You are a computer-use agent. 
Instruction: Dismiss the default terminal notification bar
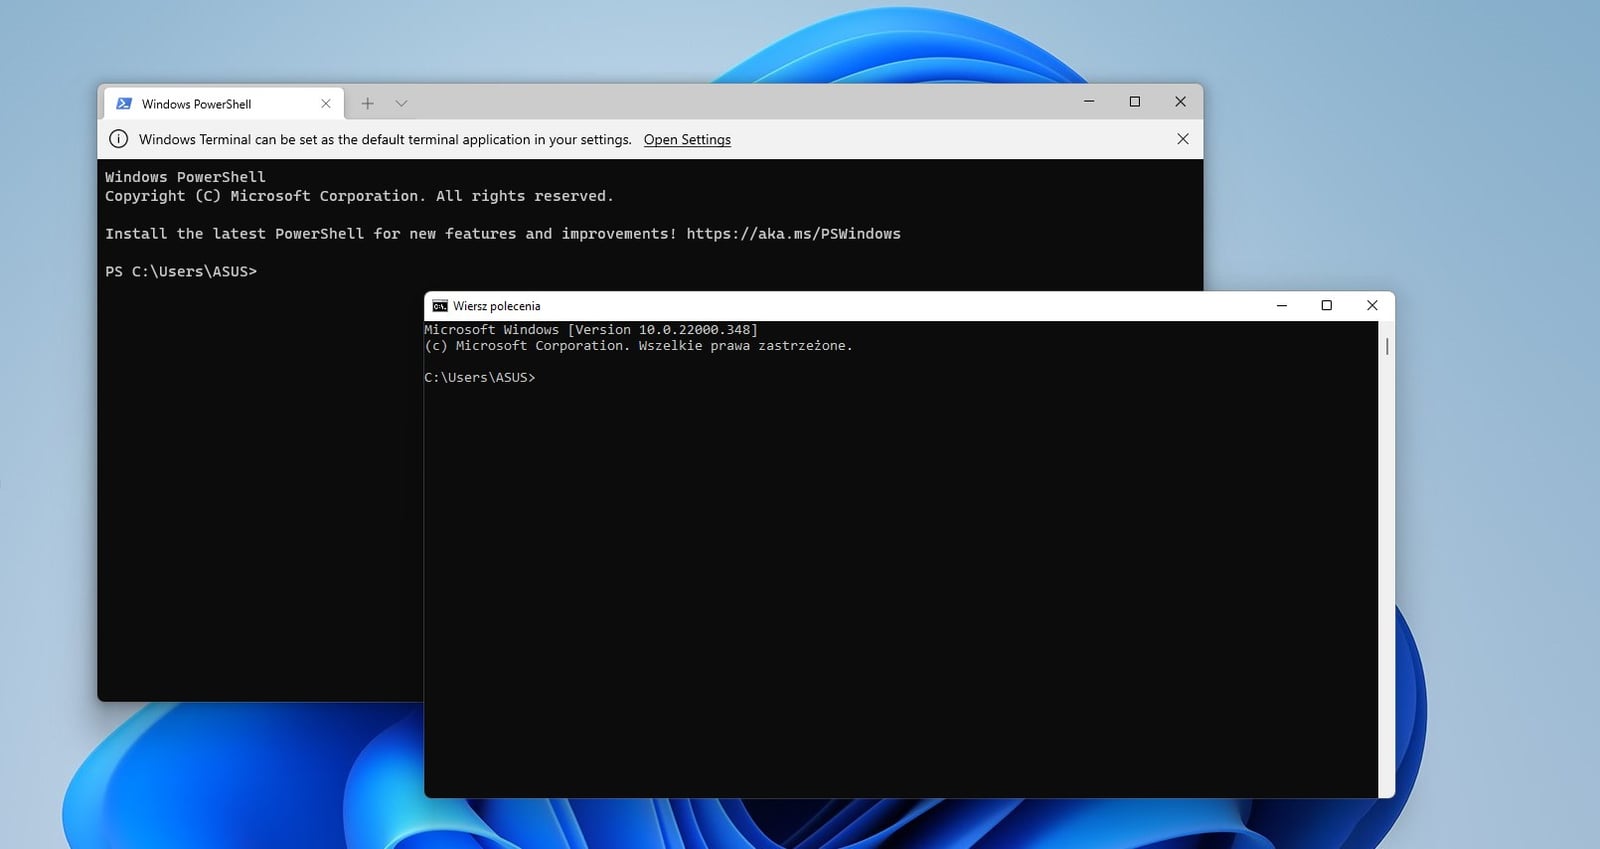[1182, 139]
